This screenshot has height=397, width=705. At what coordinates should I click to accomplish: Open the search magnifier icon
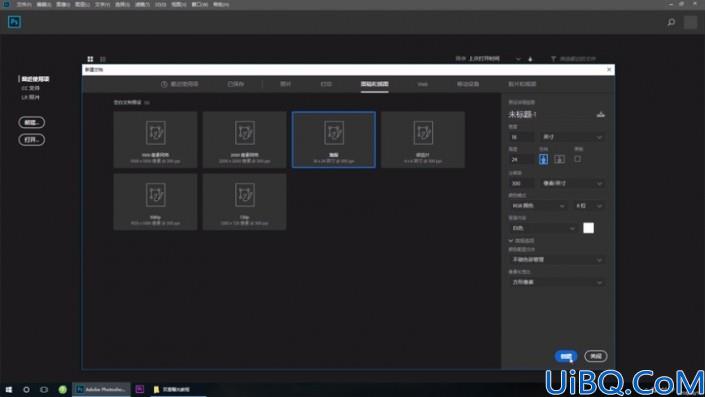[x=671, y=22]
